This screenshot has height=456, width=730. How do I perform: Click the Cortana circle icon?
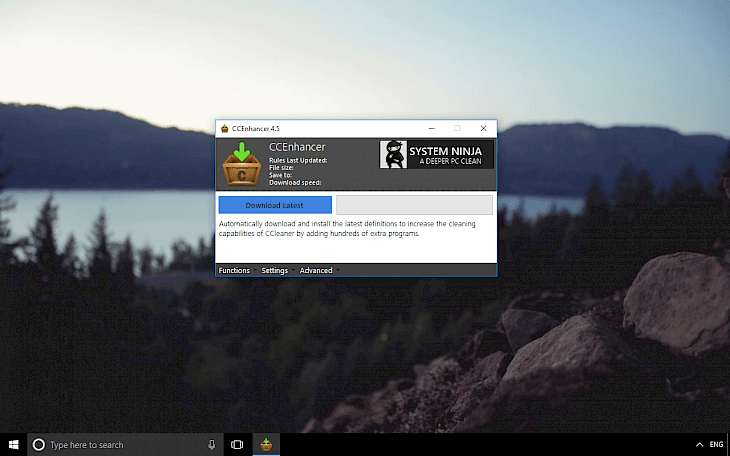pyautogui.click(x=39, y=445)
